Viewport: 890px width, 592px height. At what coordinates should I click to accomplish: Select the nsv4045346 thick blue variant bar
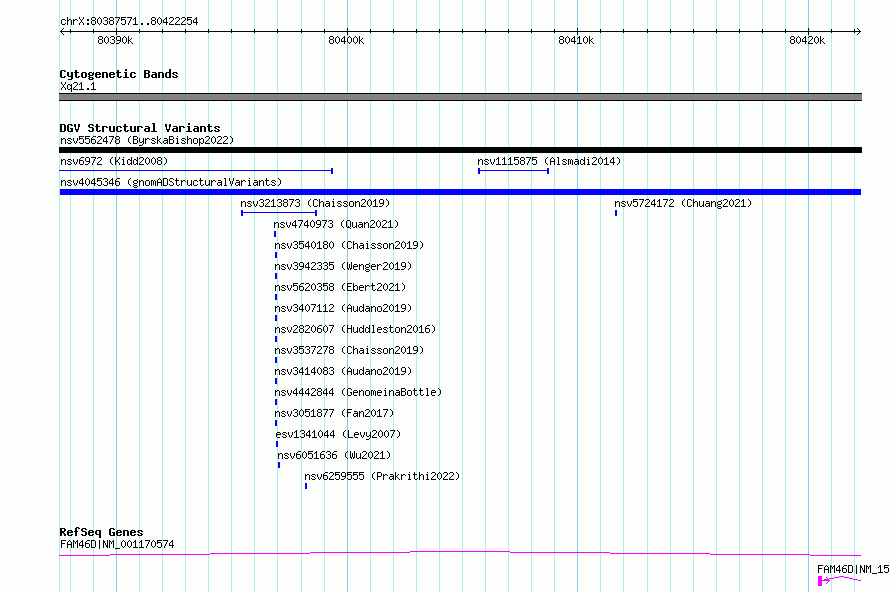(x=460, y=192)
